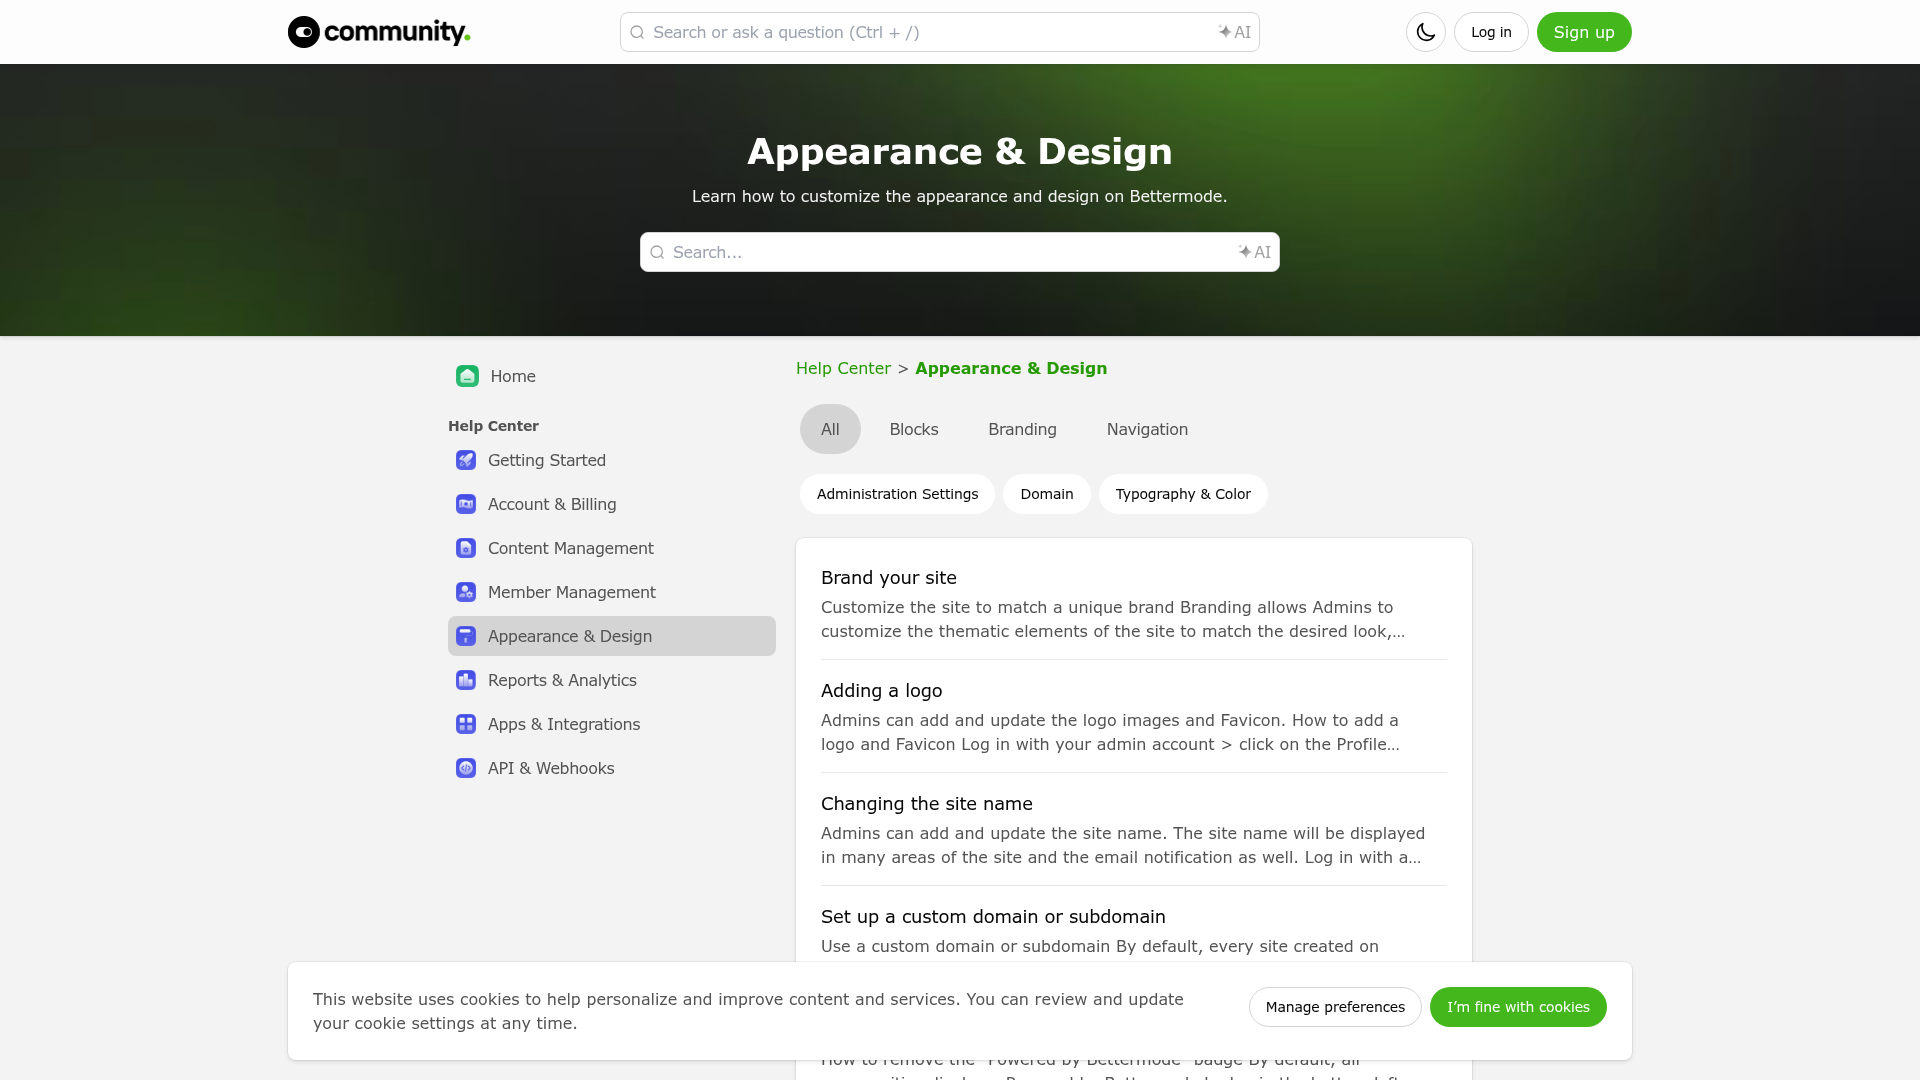The image size is (1920, 1080).
Task: Focus the top 'Search or ask a question' field
Action: (x=940, y=32)
